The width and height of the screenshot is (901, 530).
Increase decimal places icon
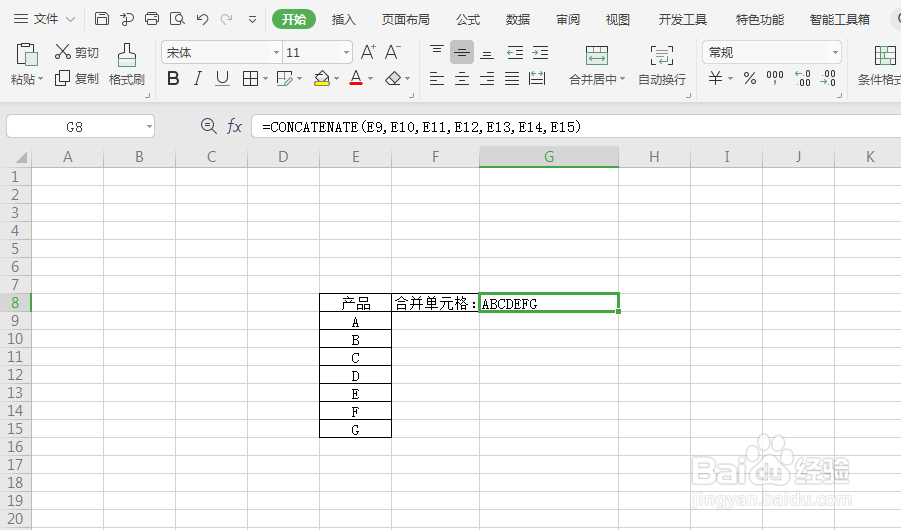[x=803, y=78]
